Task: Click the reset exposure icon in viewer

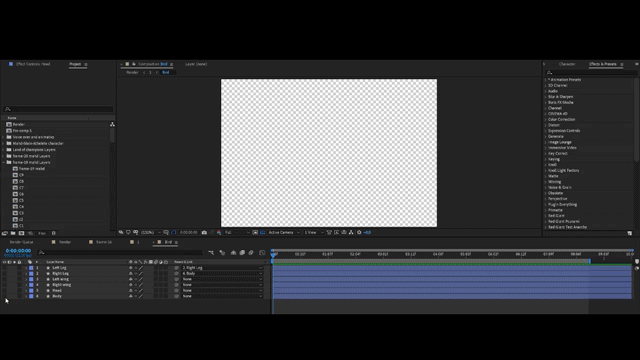Action: click(x=359, y=232)
